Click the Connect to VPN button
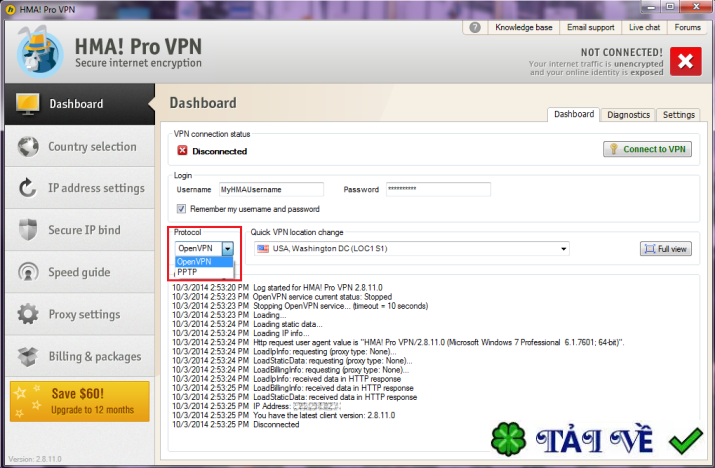Screen dimensions: 715x468 pos(647,149)
